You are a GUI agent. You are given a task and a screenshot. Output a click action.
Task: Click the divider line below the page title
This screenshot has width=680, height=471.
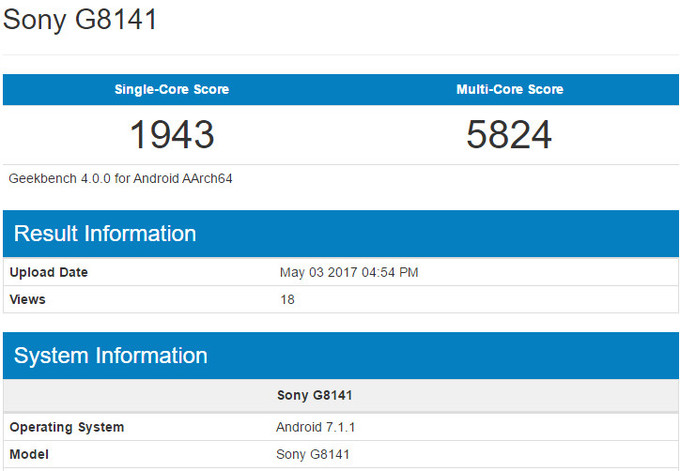point(340,54)
